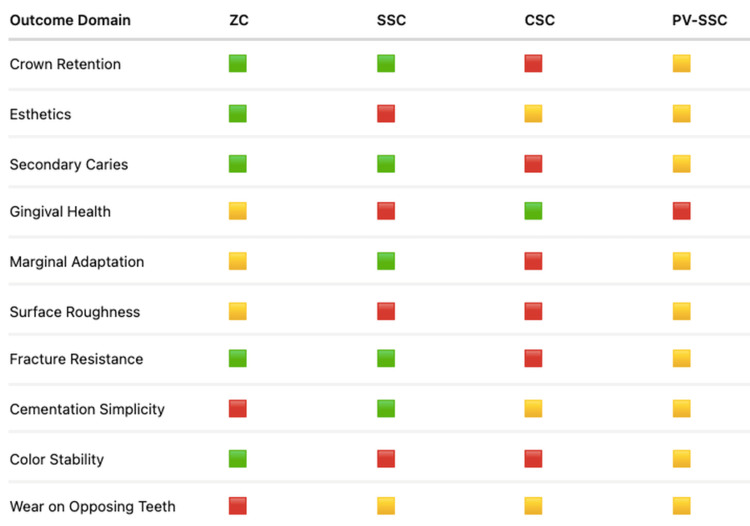750x526 pixels.
Task: Click the green ZC Crown Retention square
Action: pos(238,64)
